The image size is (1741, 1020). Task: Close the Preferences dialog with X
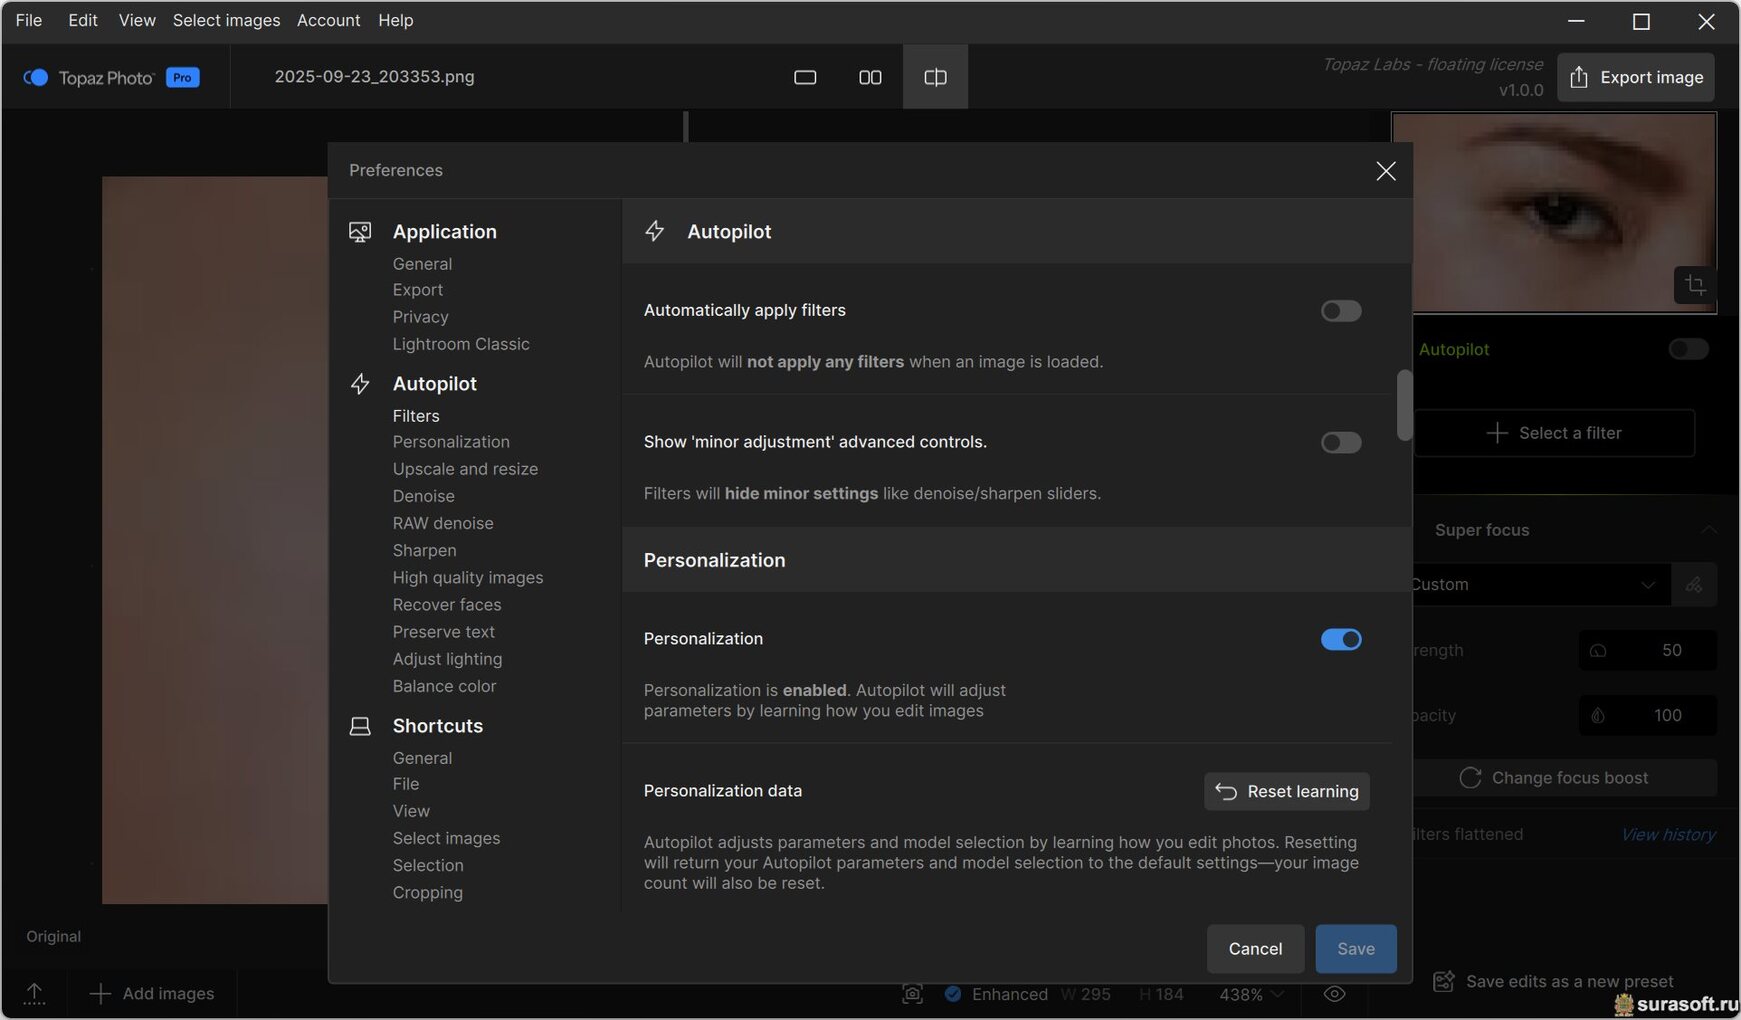1385,171
